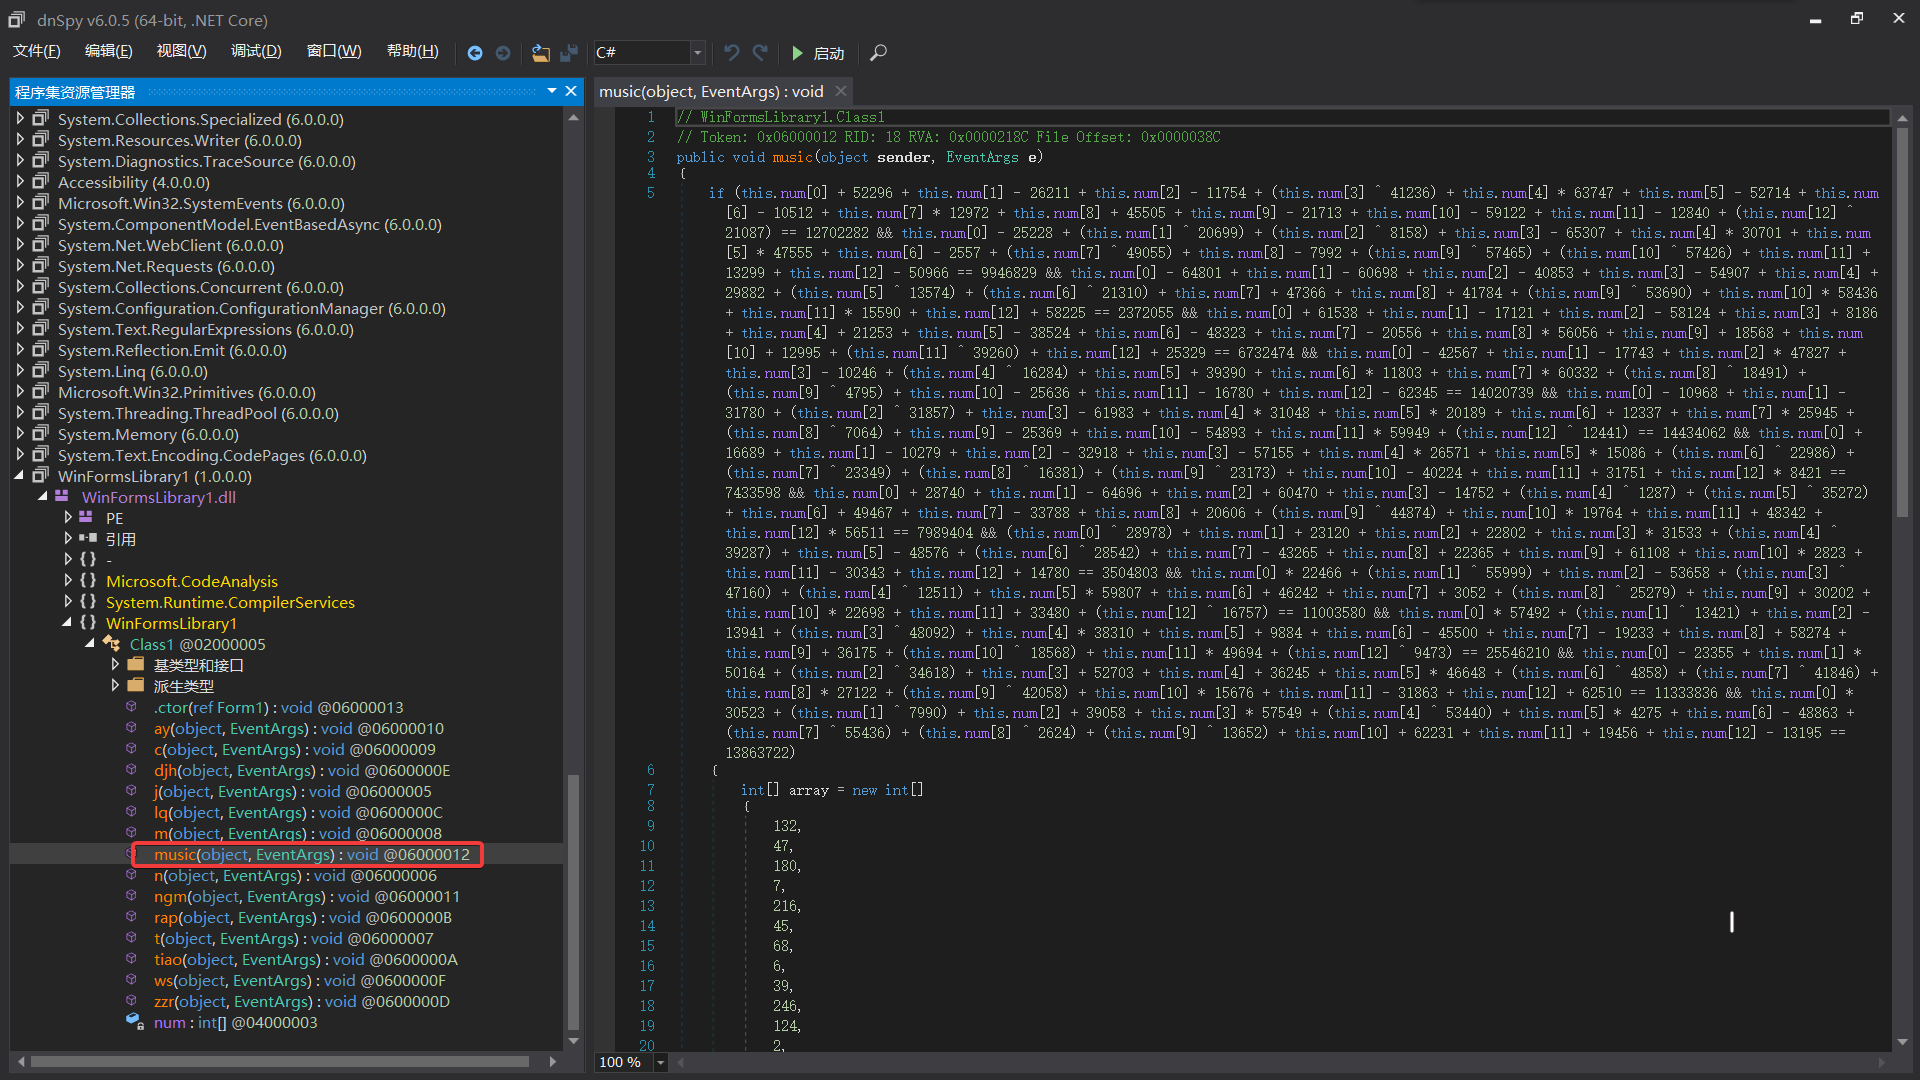Click the navigate backward arrow icon

coord(475,53)
